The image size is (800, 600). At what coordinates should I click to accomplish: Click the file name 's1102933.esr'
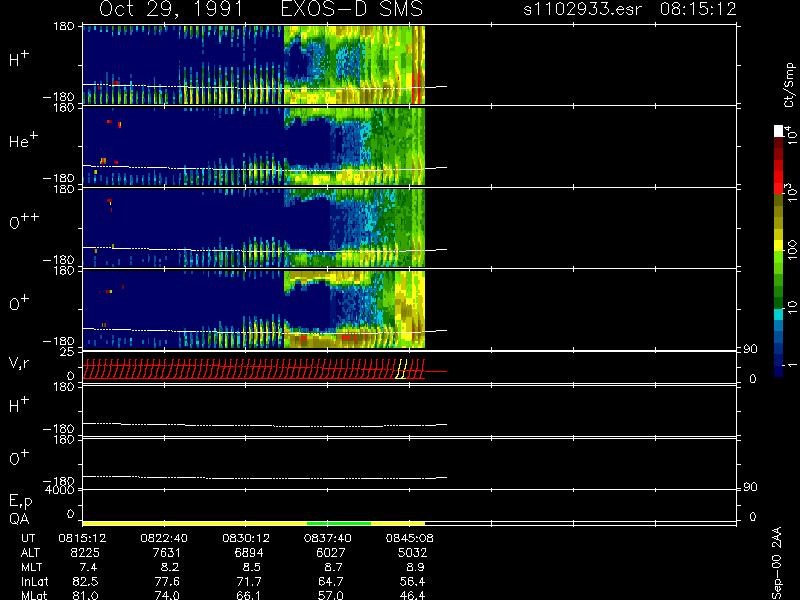pos(582,9)
